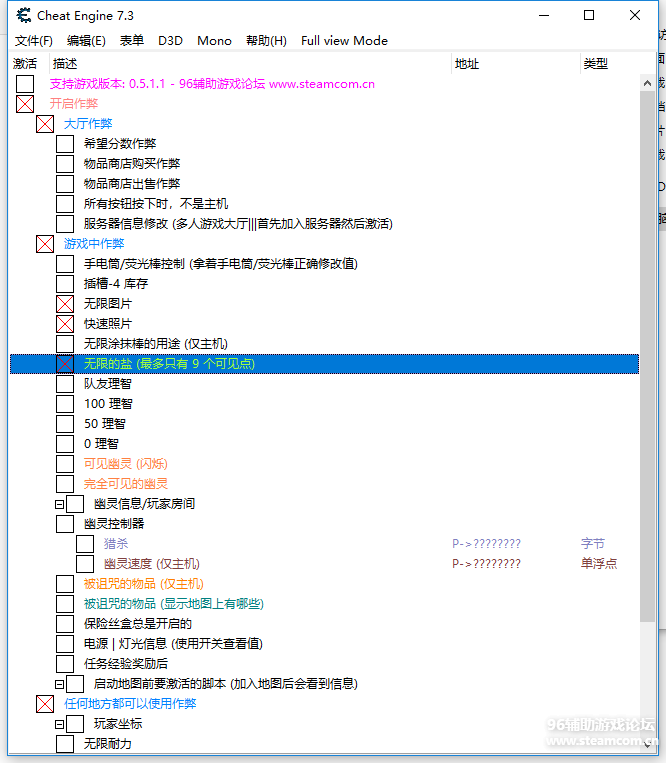
Task: Check the 猎杀 checkbox
Action: (x=85, y=544)
